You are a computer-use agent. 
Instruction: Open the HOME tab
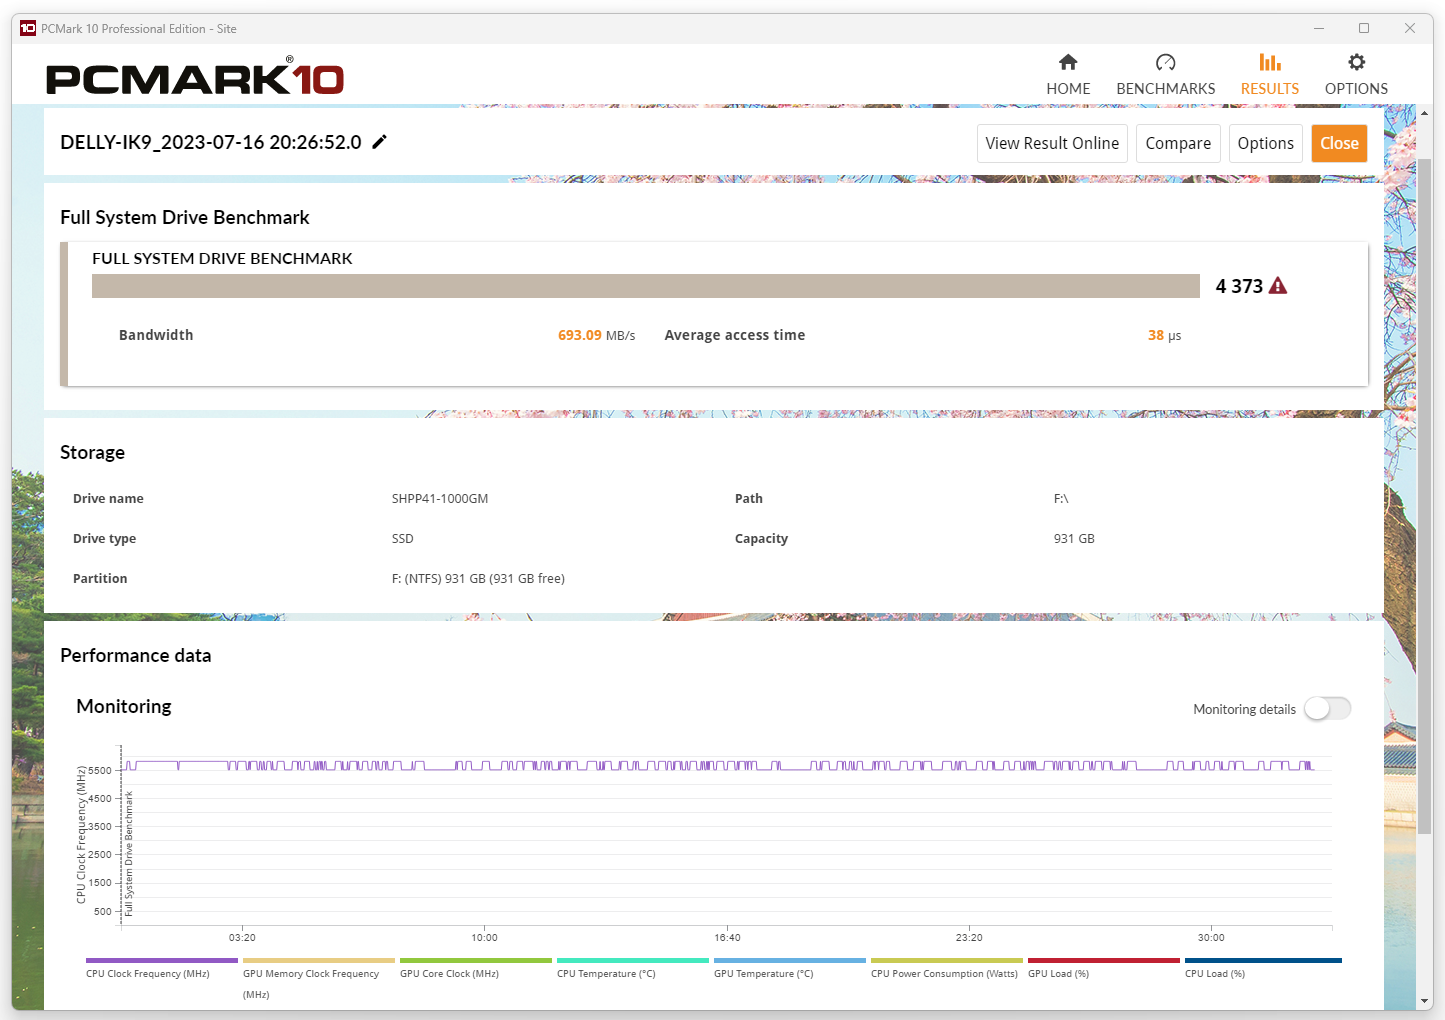click(1068, 75)
